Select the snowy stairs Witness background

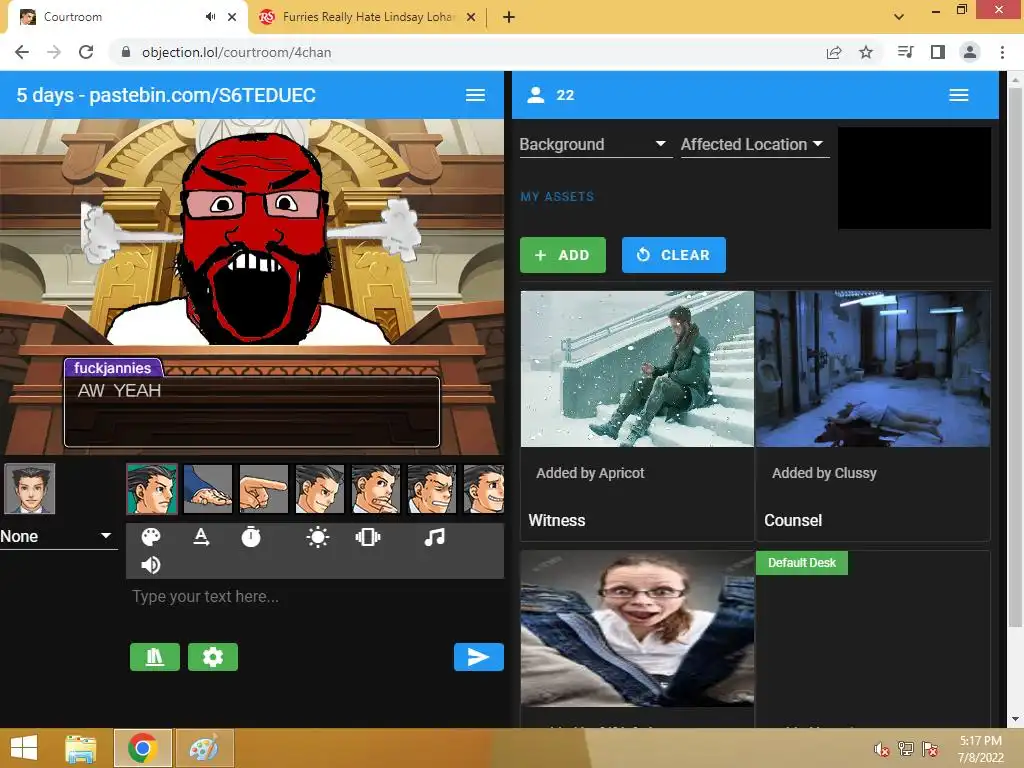pos(637,369)
